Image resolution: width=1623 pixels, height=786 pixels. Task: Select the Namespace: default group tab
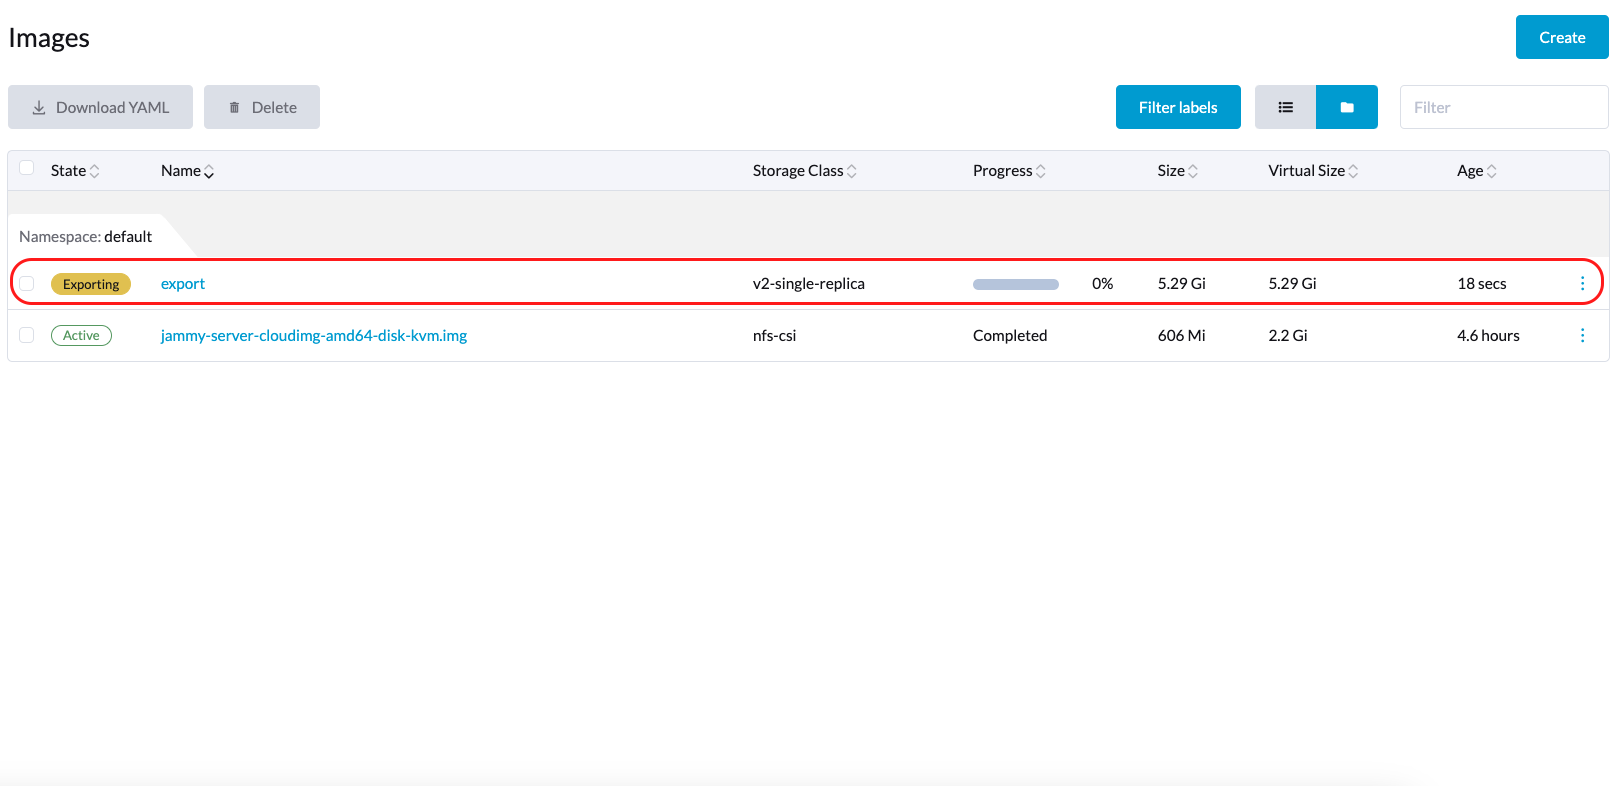86,237
